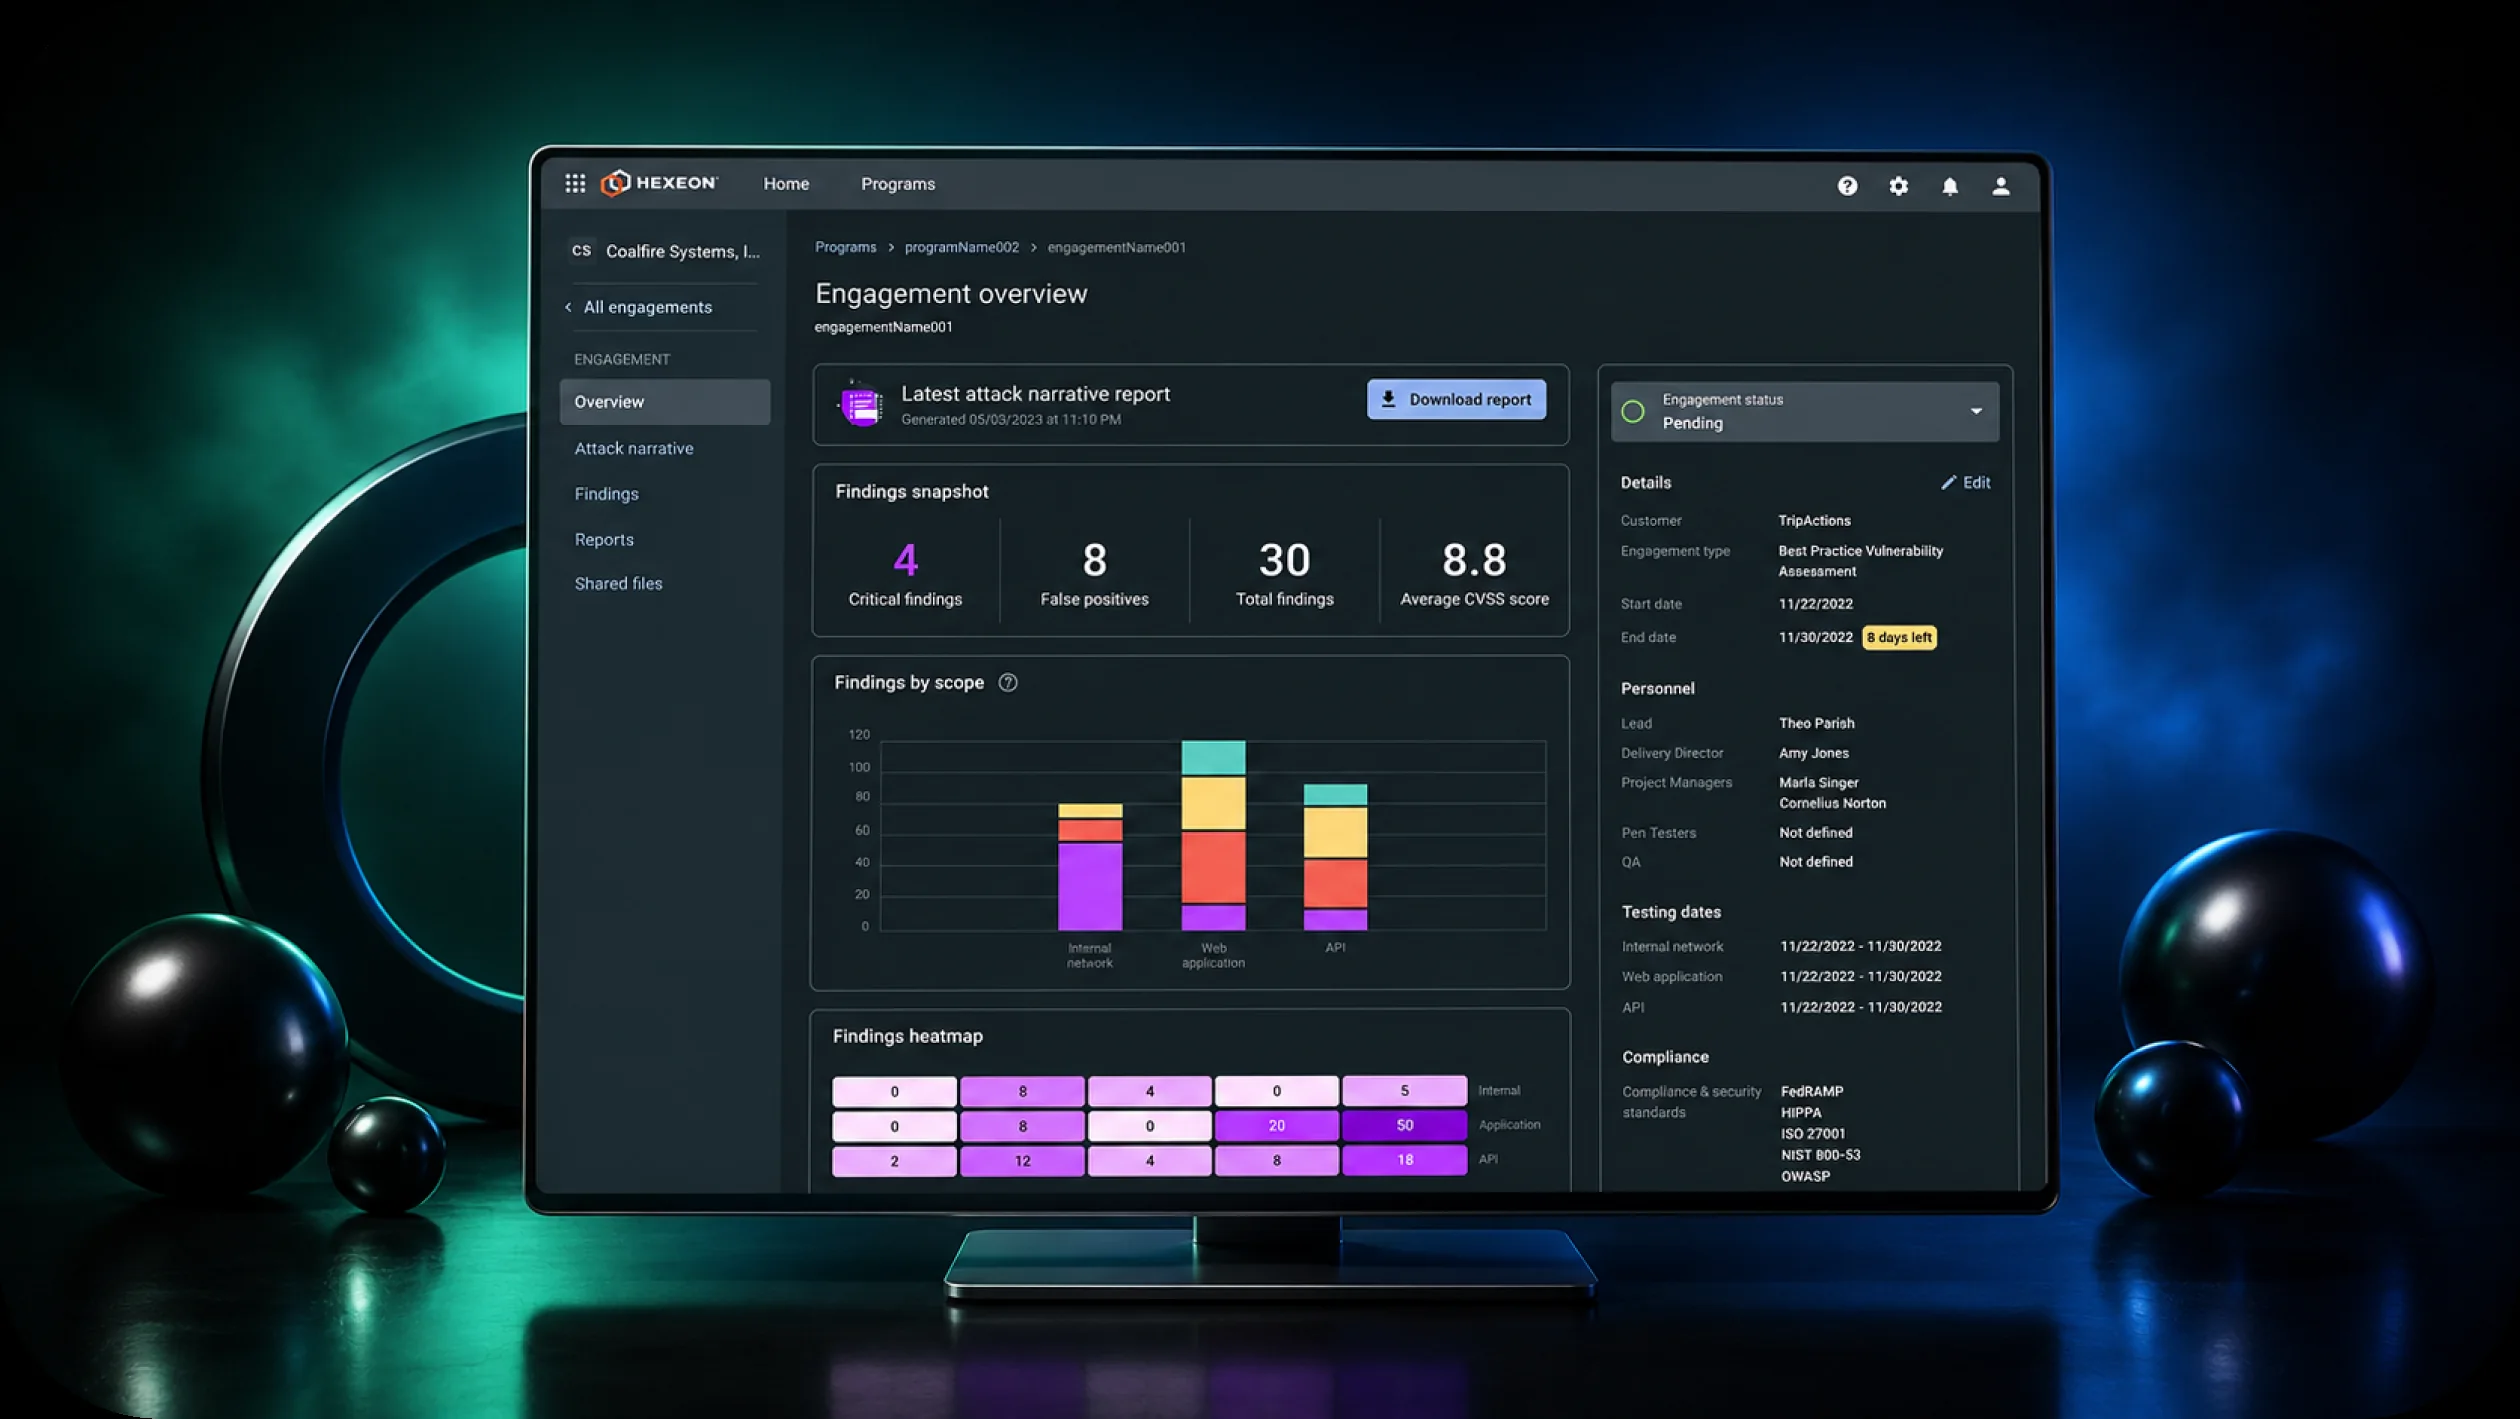Click the 4 Critical findings stat

pos(905,573)
